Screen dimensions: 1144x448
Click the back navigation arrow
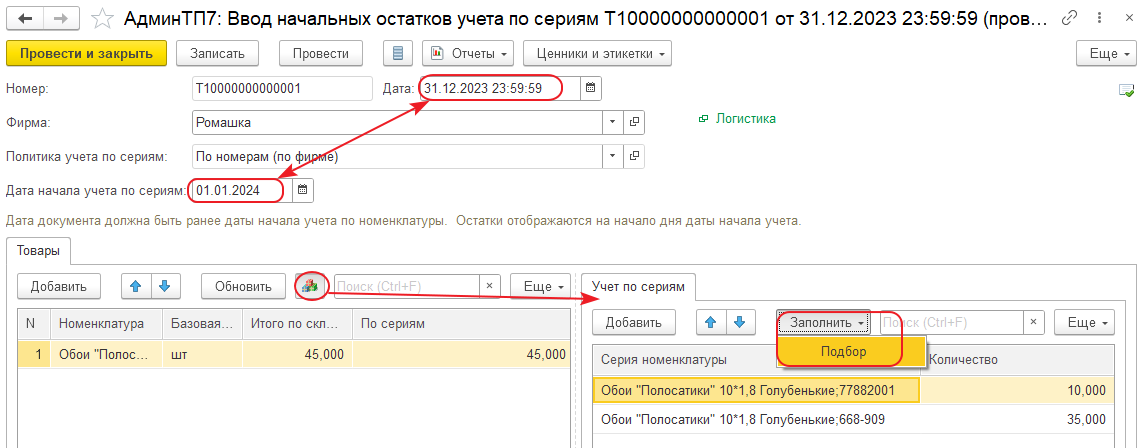26,18
